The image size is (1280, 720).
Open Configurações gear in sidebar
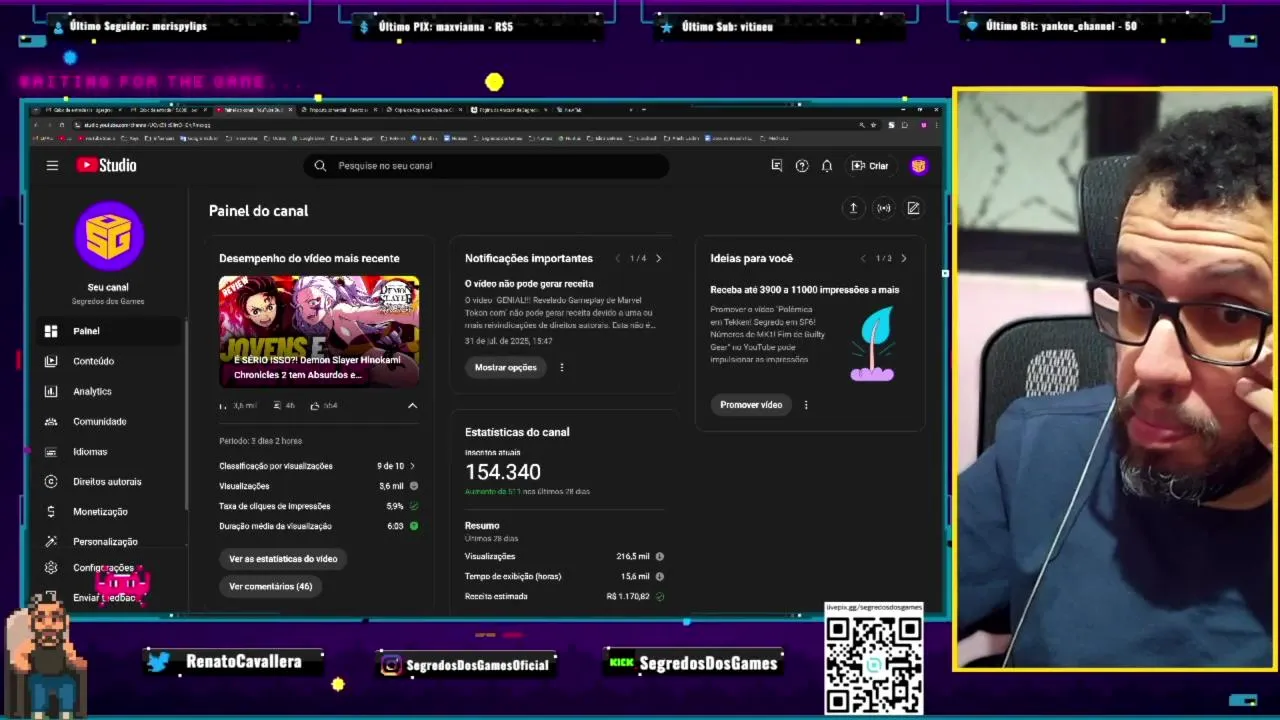click(51, 568)
